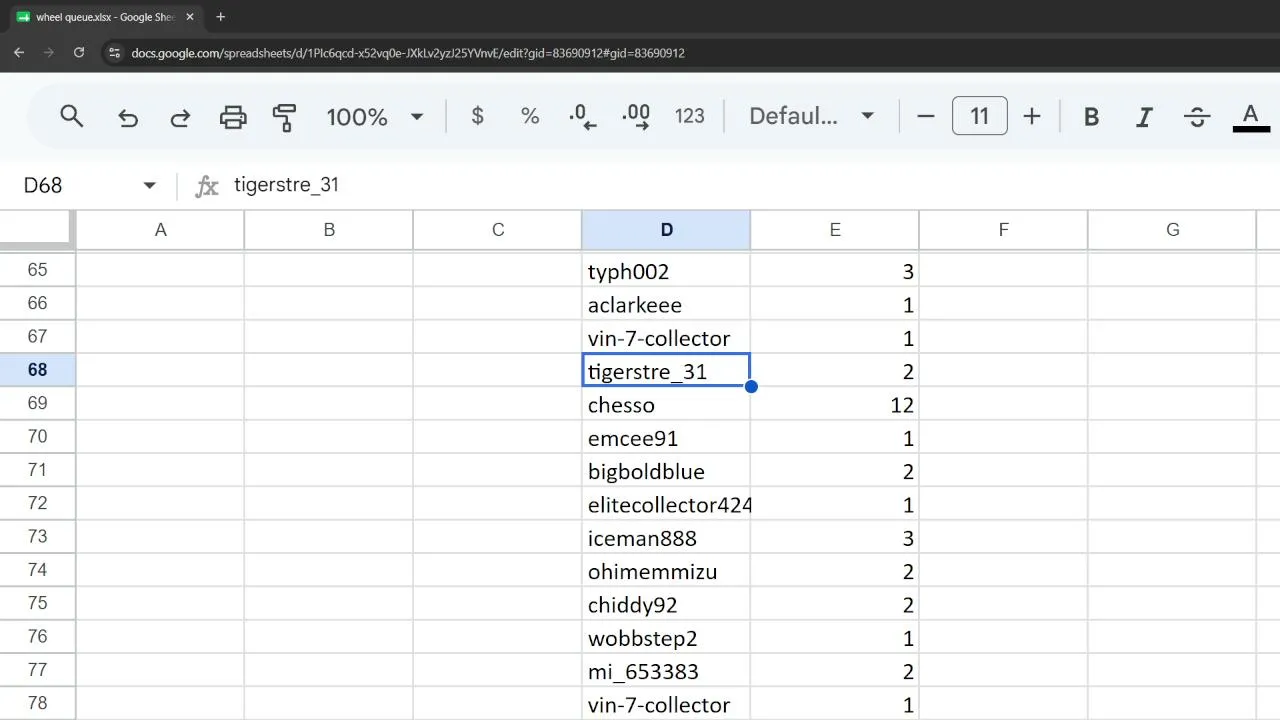Image resolution: width=1280 pixels, height=720 pixels.
Task: Open the Default font dropdown
Action: coord(812,116)
